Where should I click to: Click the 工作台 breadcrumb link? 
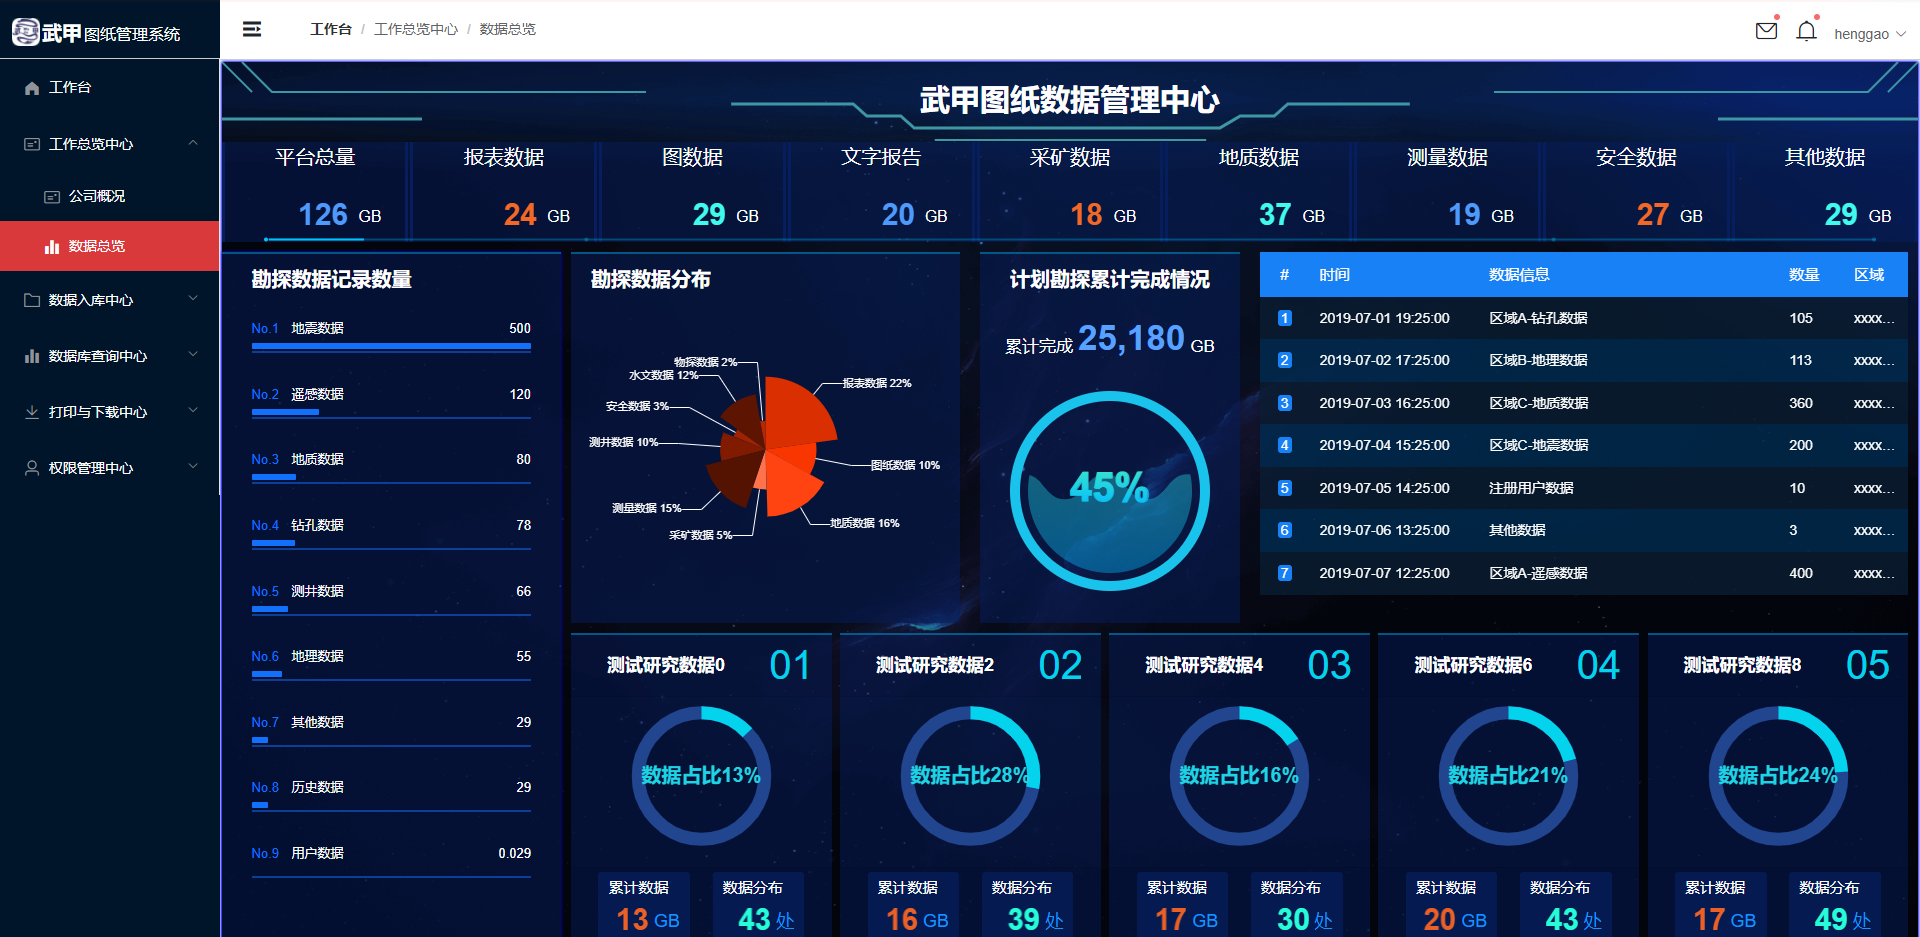click(330, 29)
